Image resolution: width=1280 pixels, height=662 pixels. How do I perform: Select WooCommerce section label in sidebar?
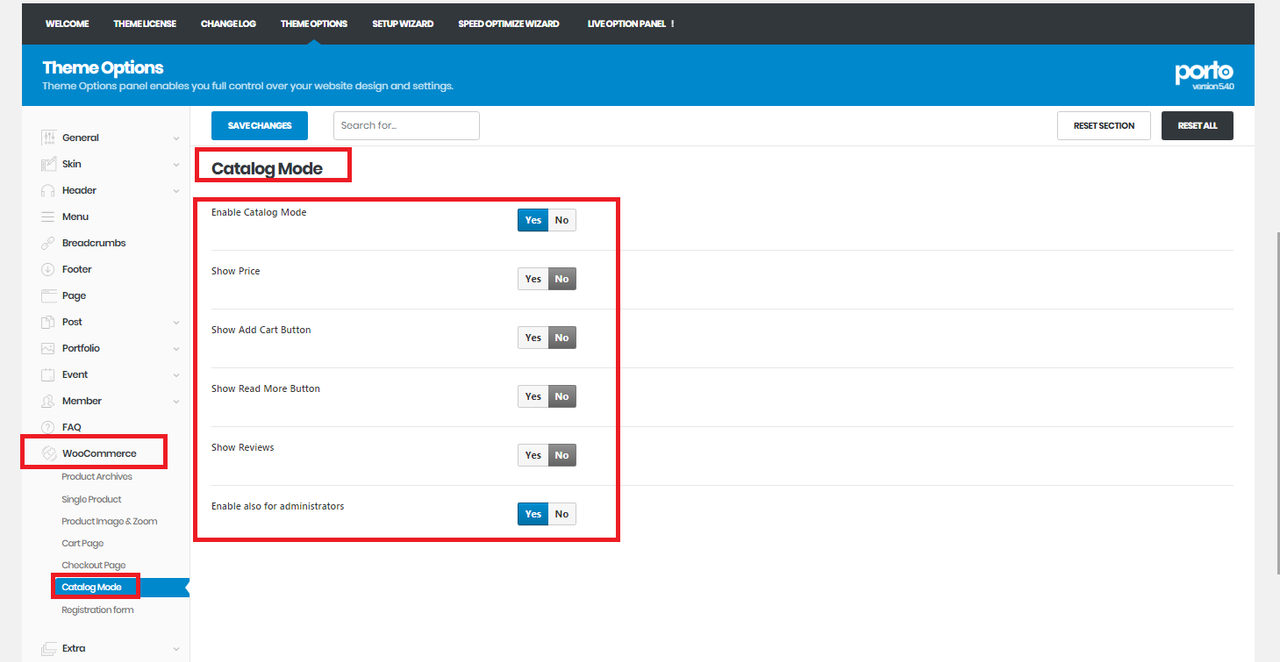click(99, 454)
